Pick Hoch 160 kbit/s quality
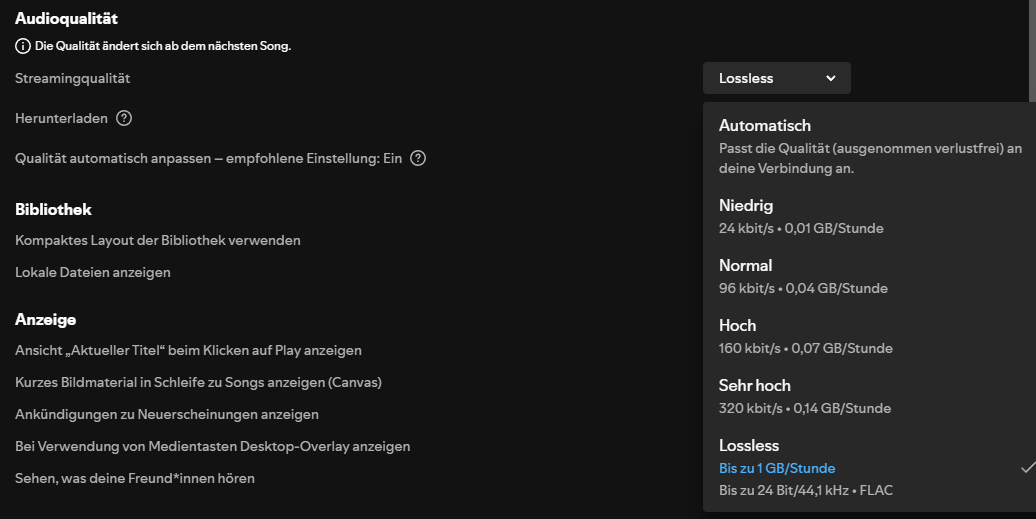Screen dimensions: 1036x519 pyautogui.click(x=738, y=326)
